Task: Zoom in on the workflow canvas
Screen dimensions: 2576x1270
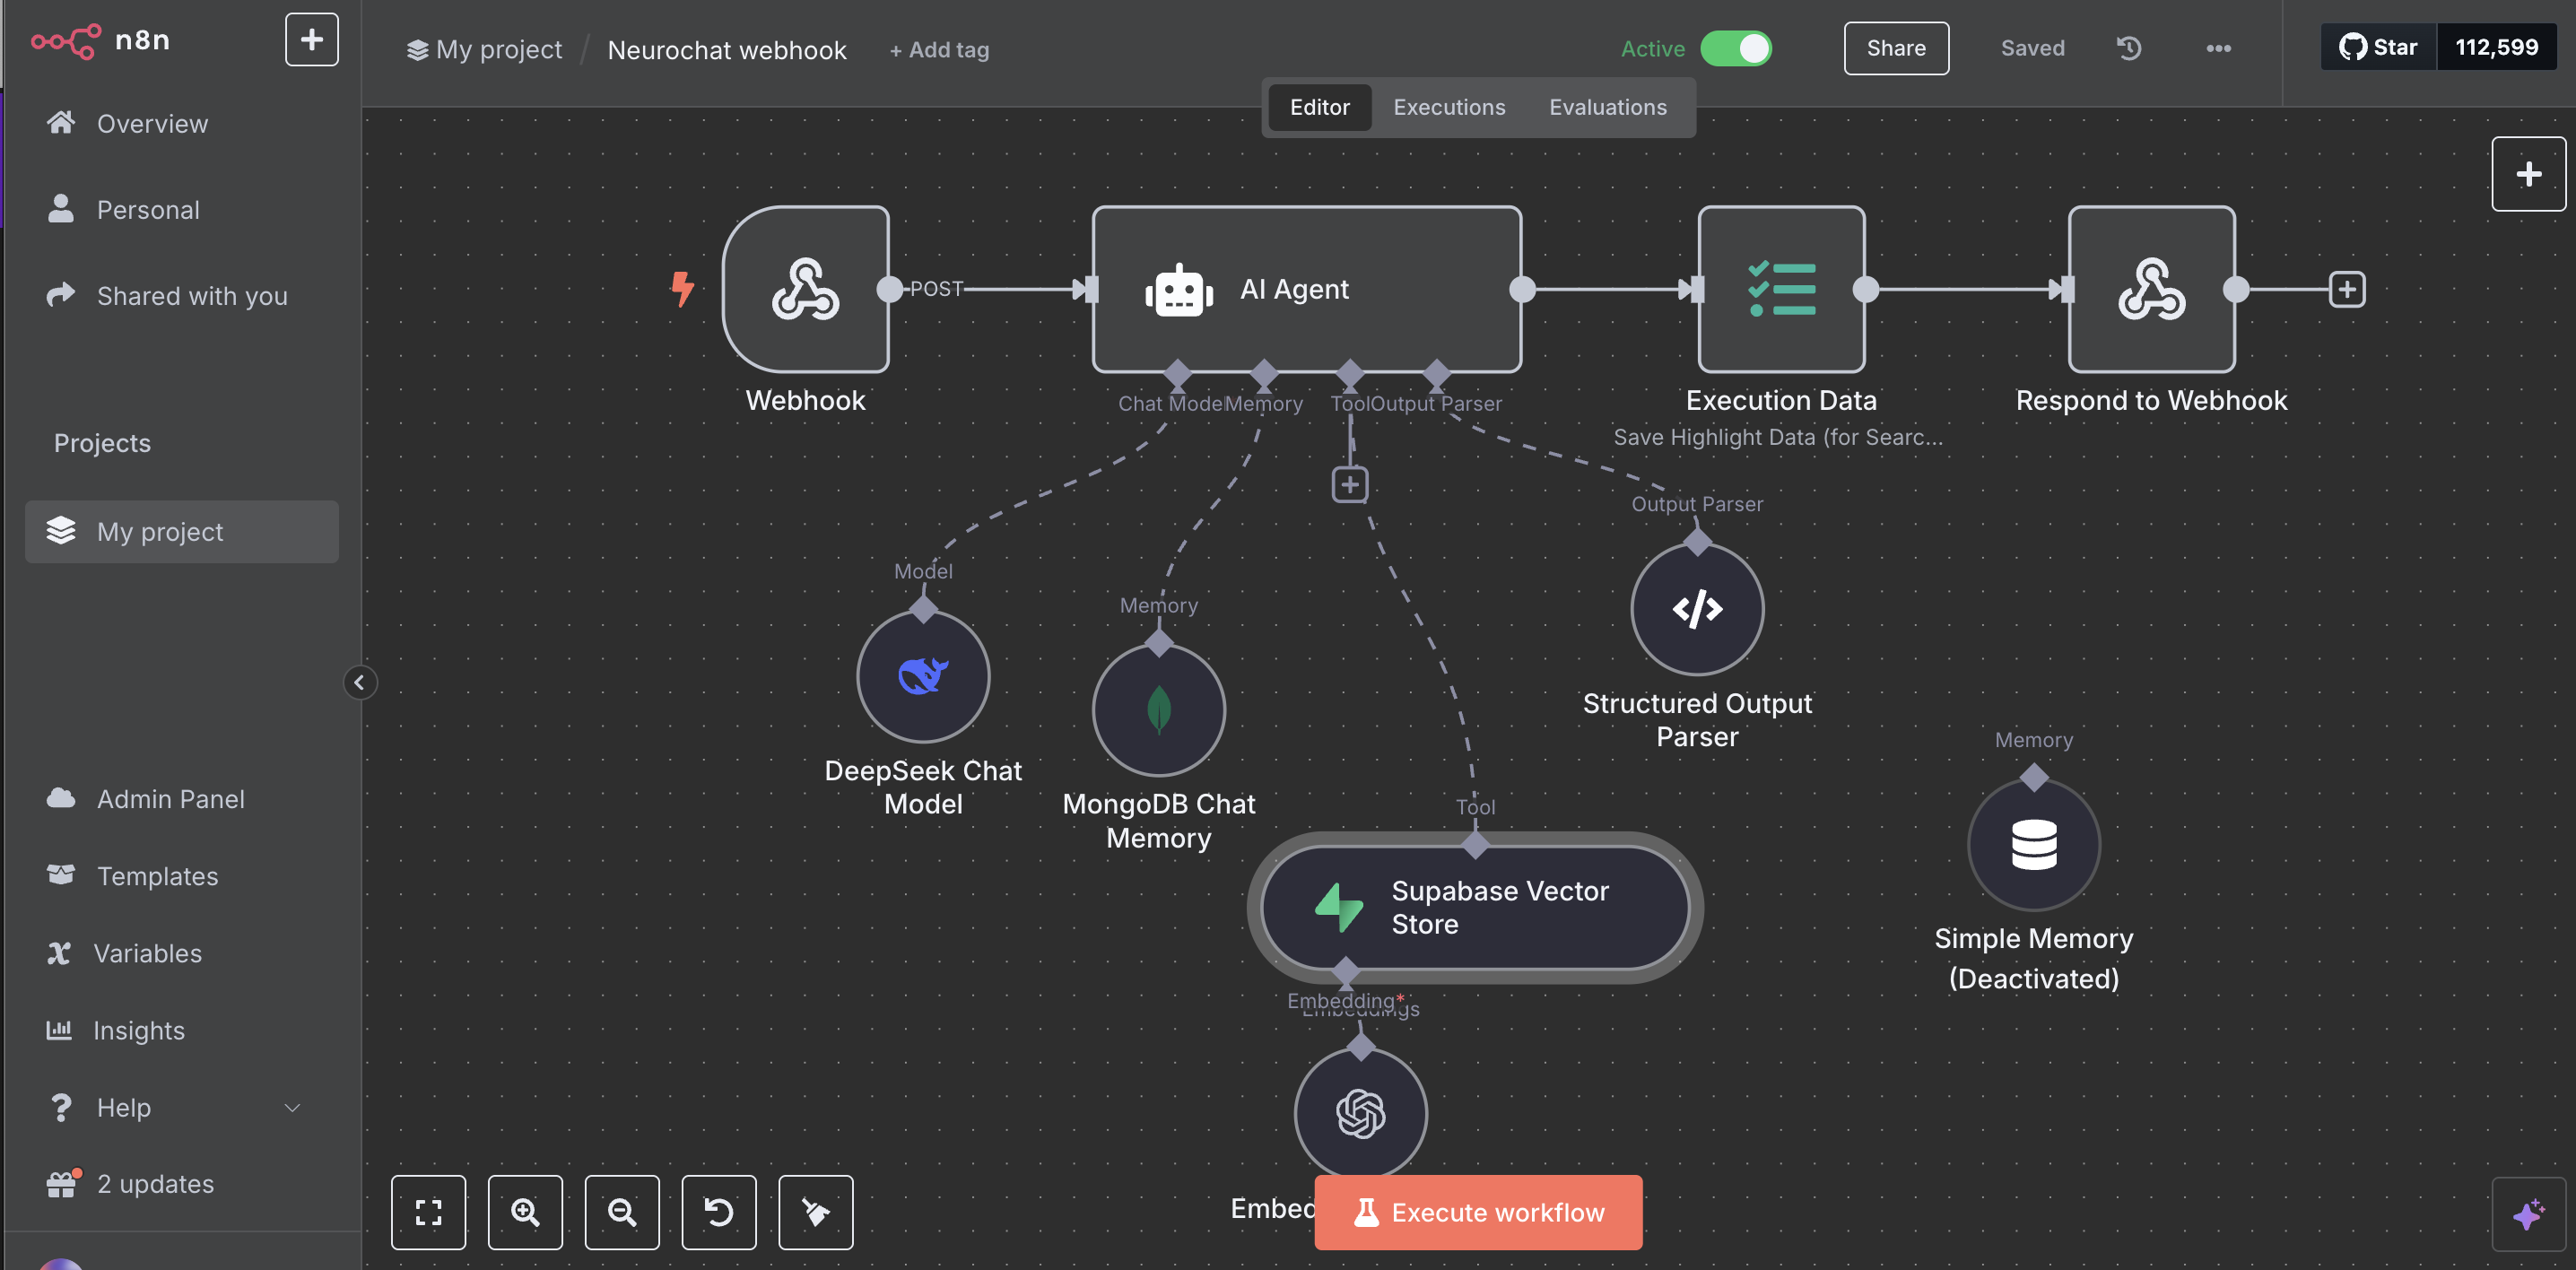Action: click(x=525, y=1211)
